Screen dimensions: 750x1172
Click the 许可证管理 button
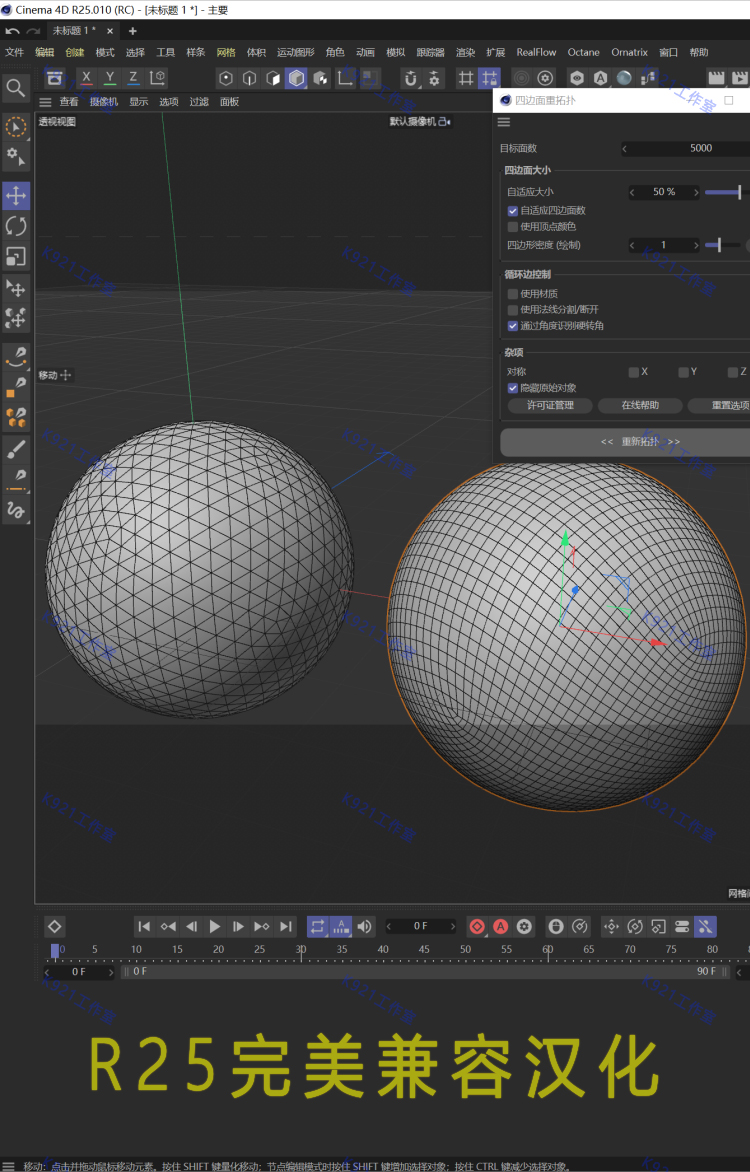(x=550, y=405)
